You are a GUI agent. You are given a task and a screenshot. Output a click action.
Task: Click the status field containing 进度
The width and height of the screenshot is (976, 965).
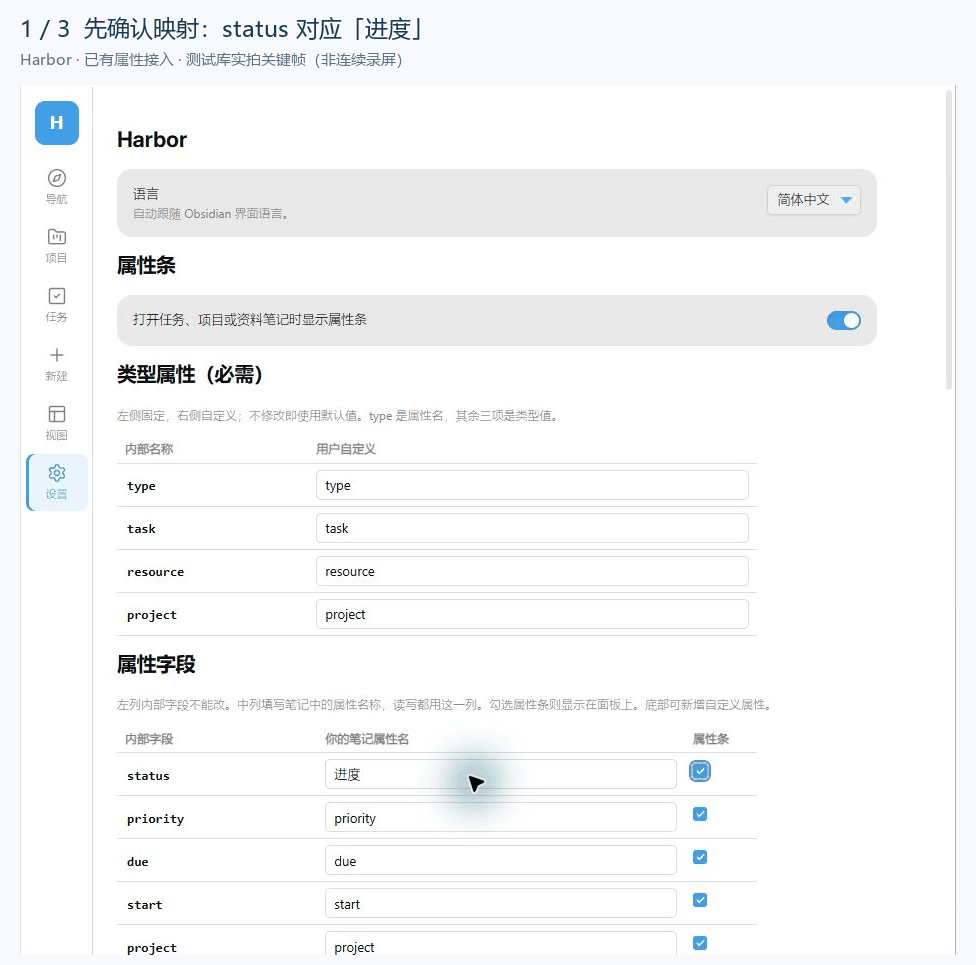[500, 774]
